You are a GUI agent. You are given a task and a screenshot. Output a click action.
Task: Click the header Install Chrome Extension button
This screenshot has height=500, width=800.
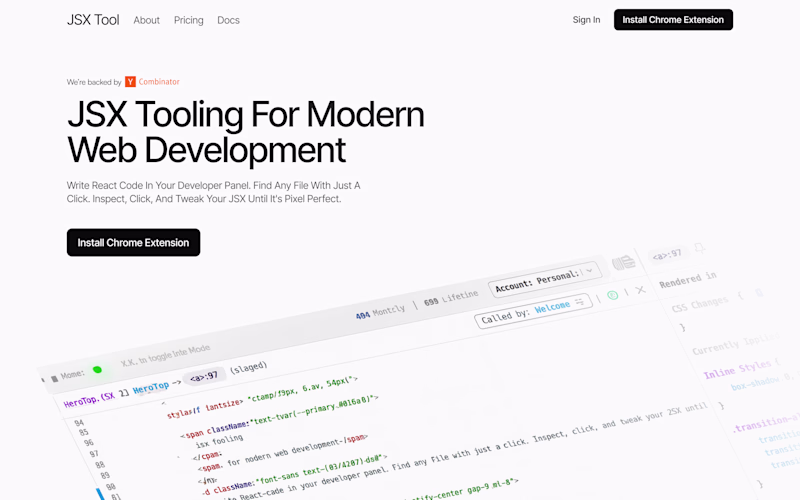(673, 20)
